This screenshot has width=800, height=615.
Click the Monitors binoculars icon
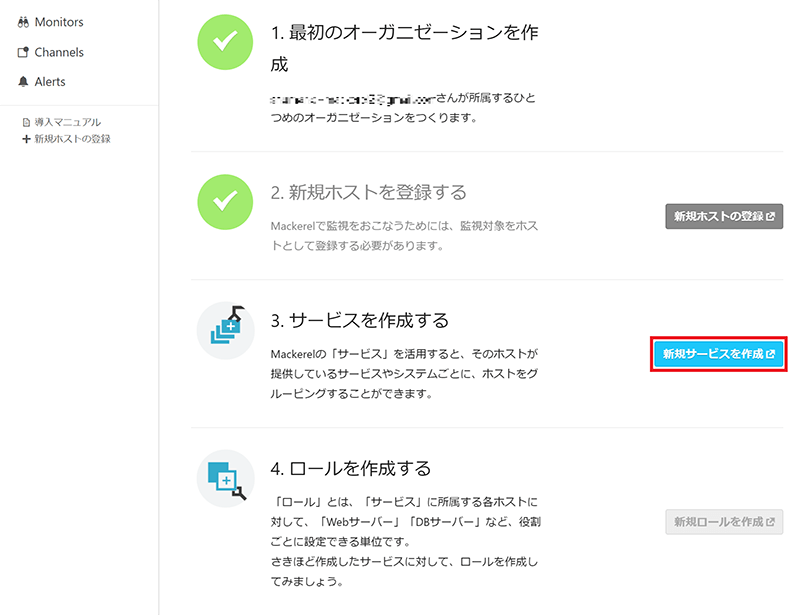(23, 23)
